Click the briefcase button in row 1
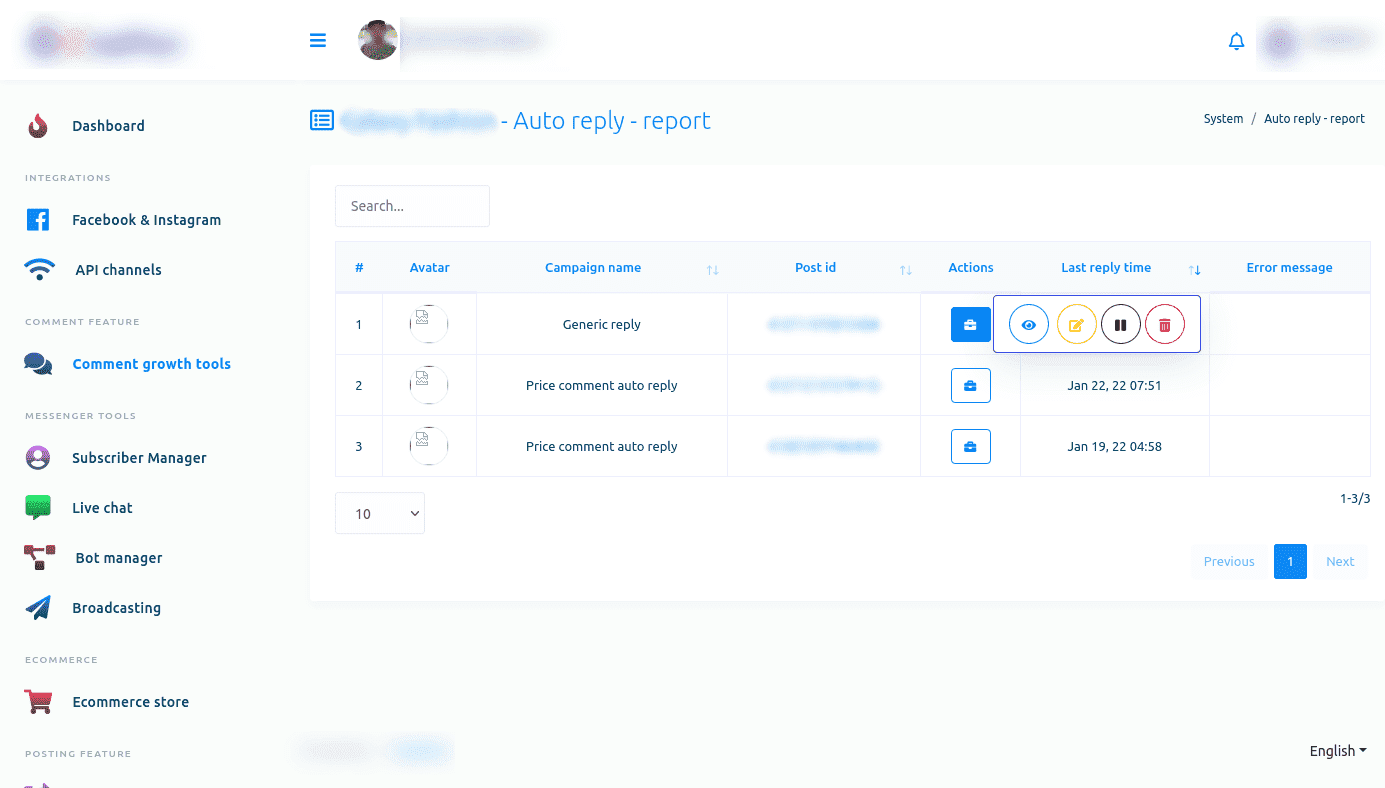The height and width of the screenshot is (788, 1385). (x=970, y=325)
